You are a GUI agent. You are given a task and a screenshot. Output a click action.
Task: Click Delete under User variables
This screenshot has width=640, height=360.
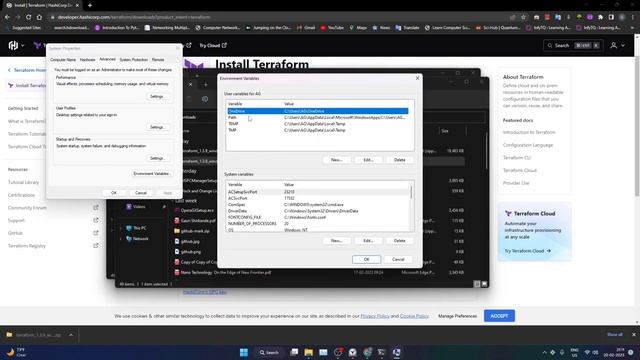pos(400,160)
